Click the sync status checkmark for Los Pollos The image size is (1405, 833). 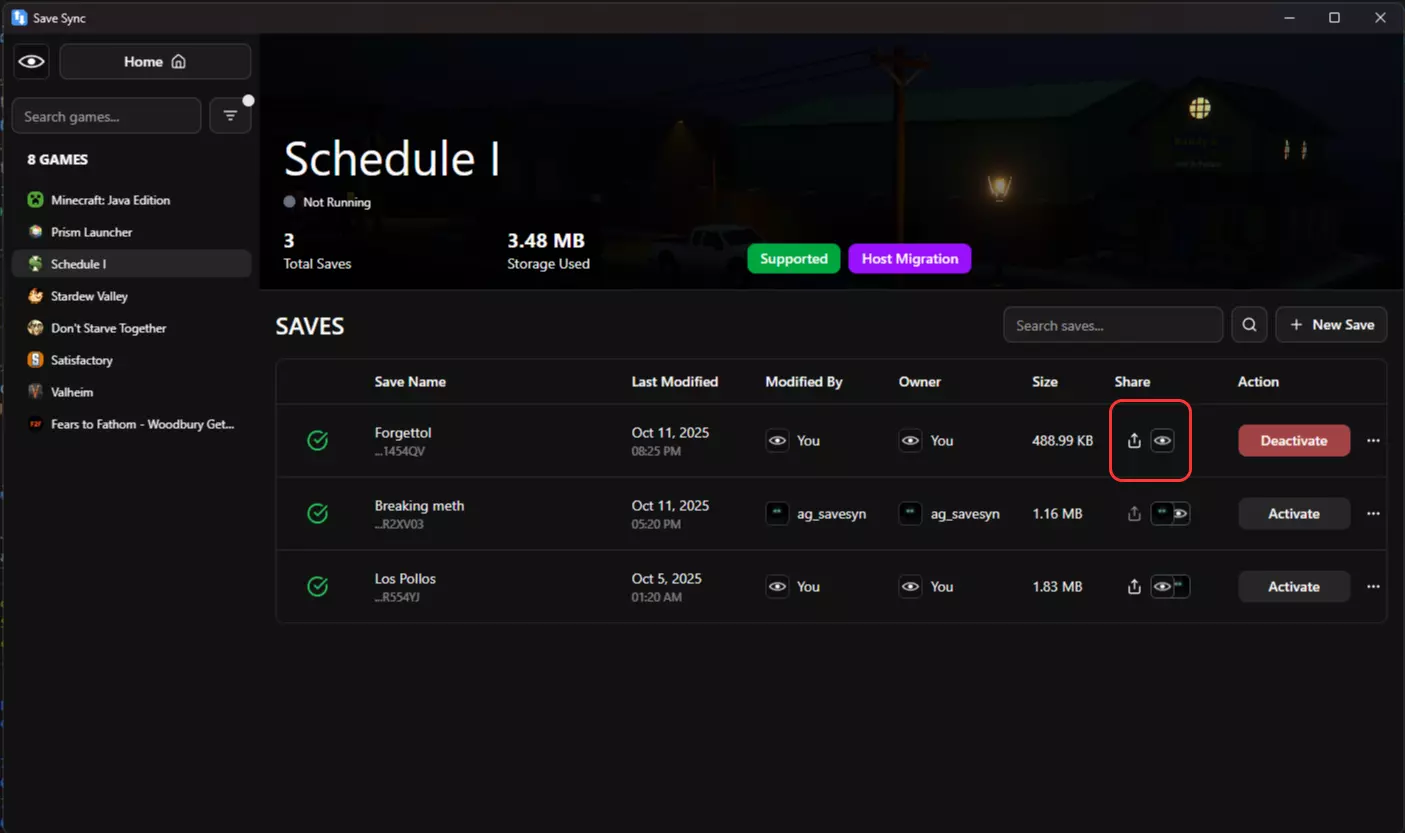[x=317, y=587]
